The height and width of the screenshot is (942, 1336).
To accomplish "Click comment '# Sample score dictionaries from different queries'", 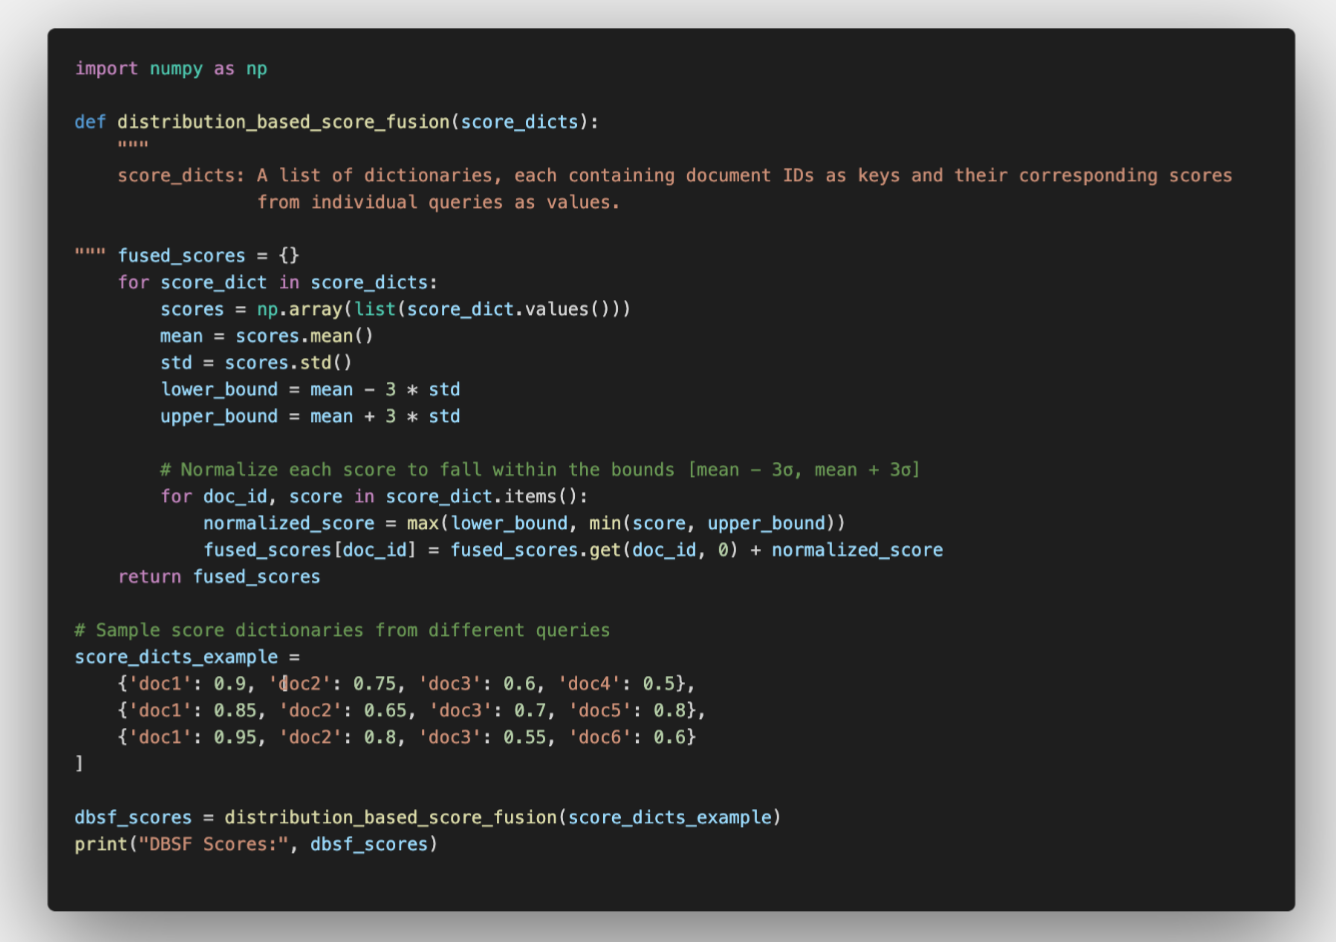I will tap(342, 630).
